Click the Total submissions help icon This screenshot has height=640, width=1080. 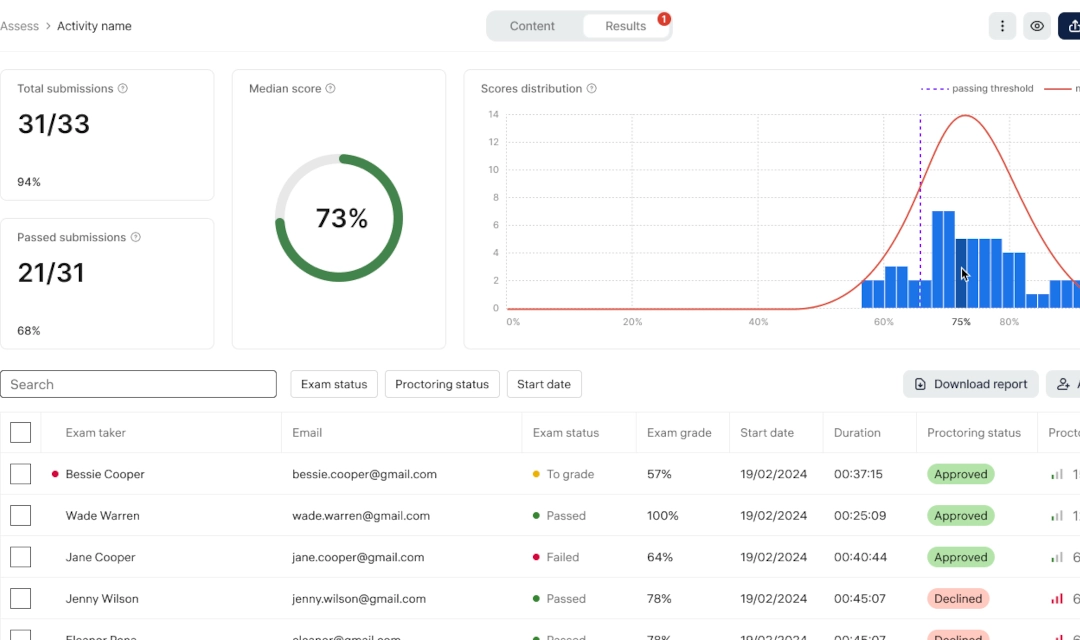(123, 89)
